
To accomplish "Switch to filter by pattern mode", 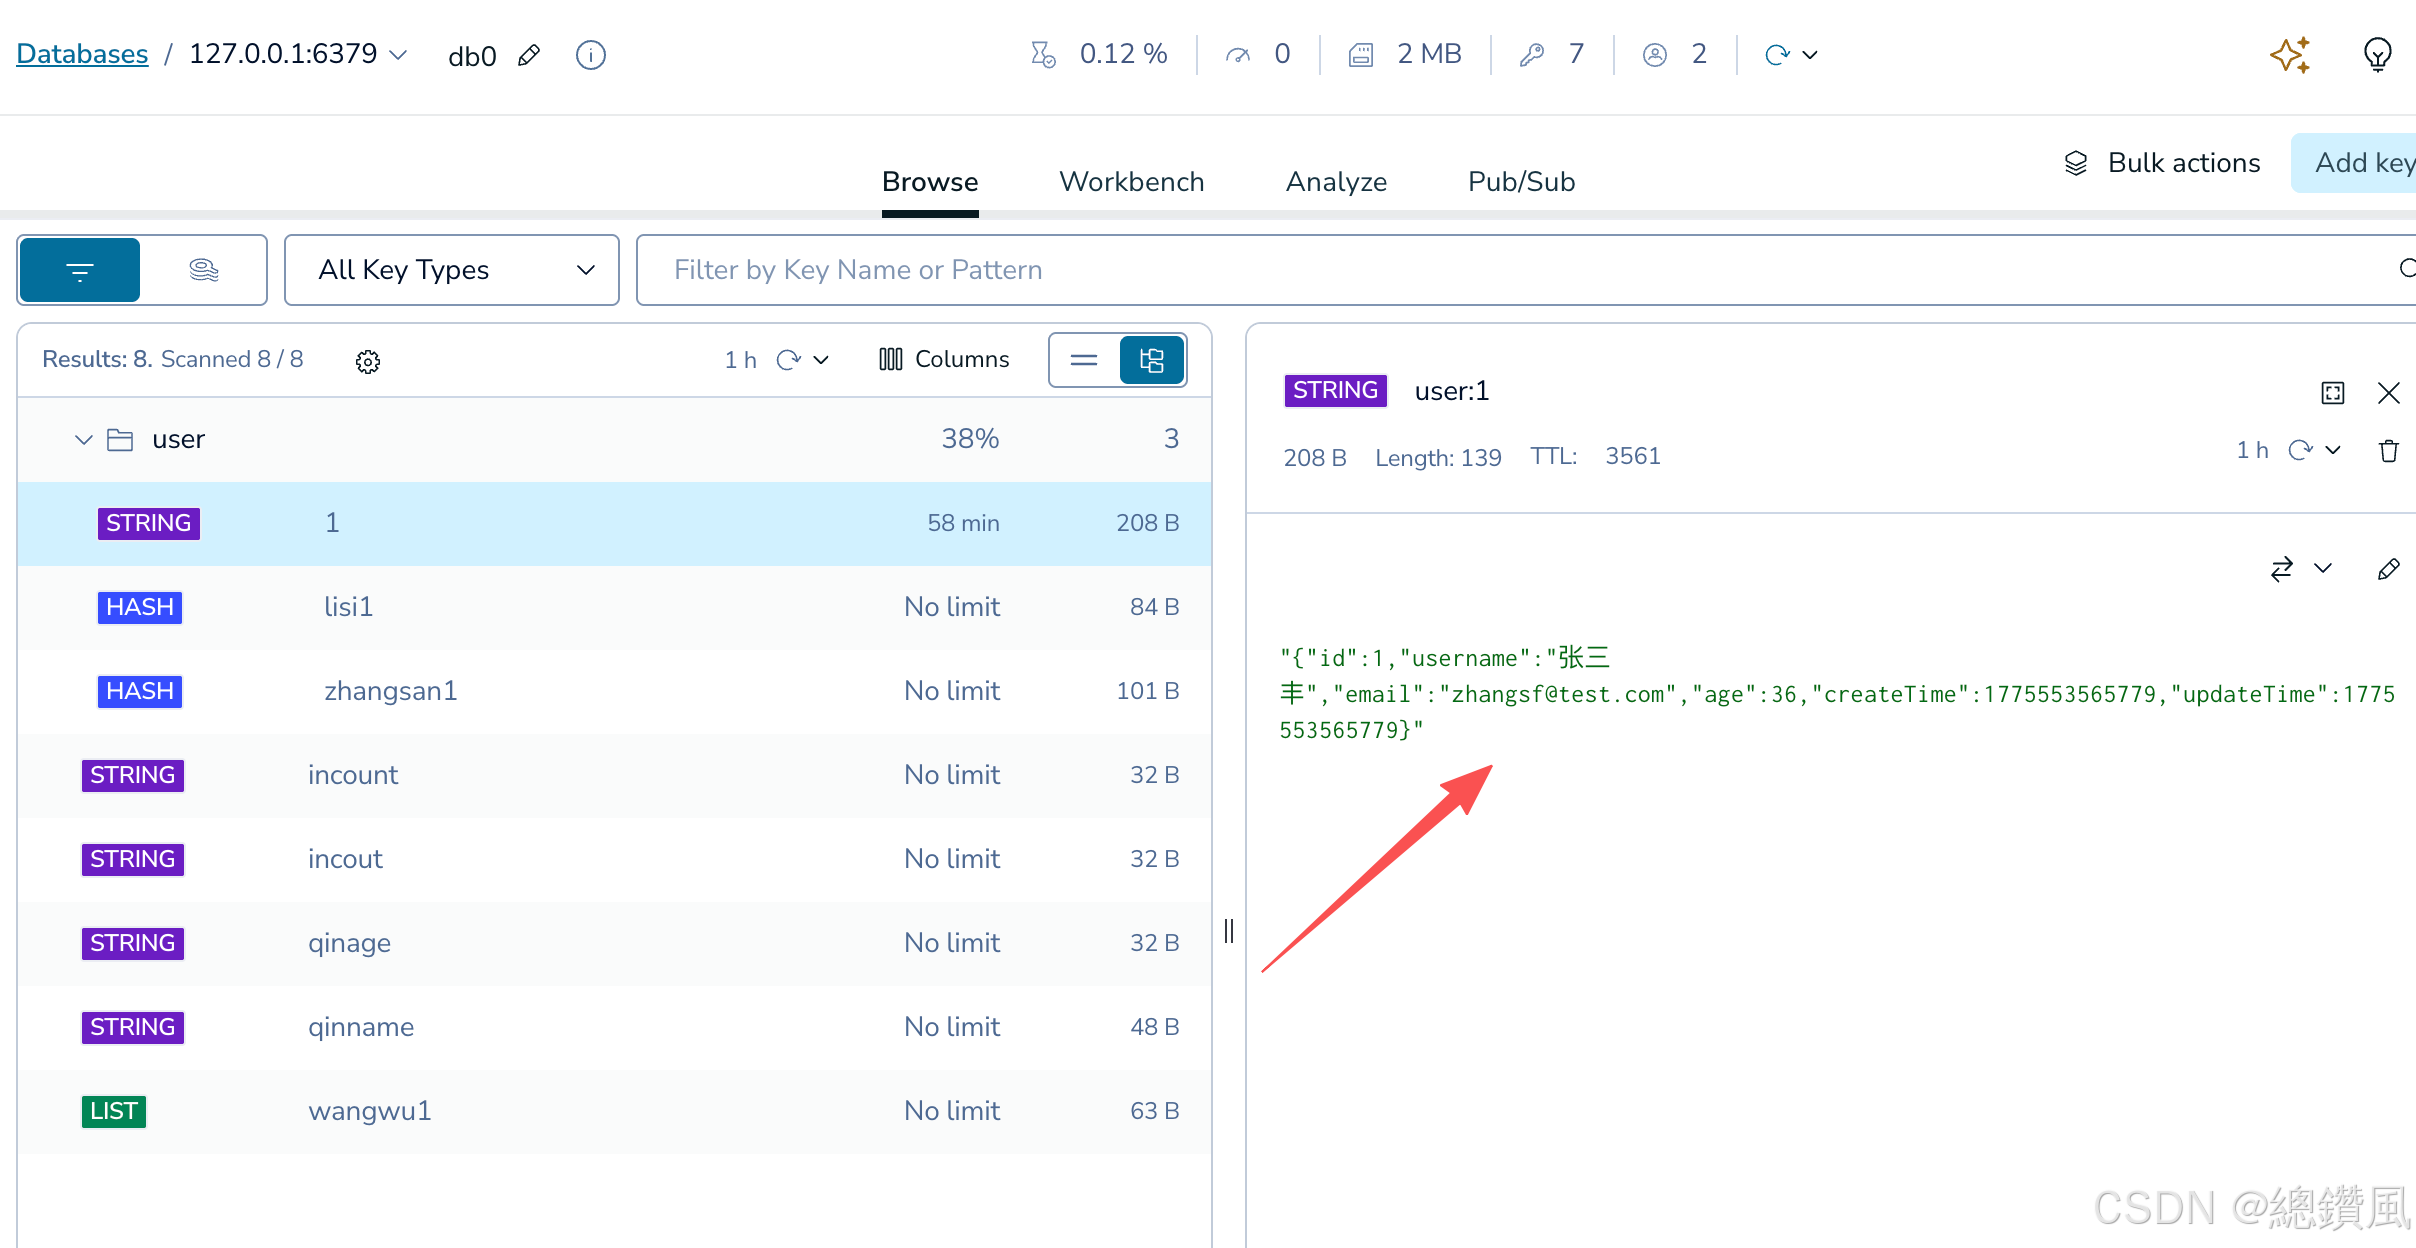I will point(80,270).
